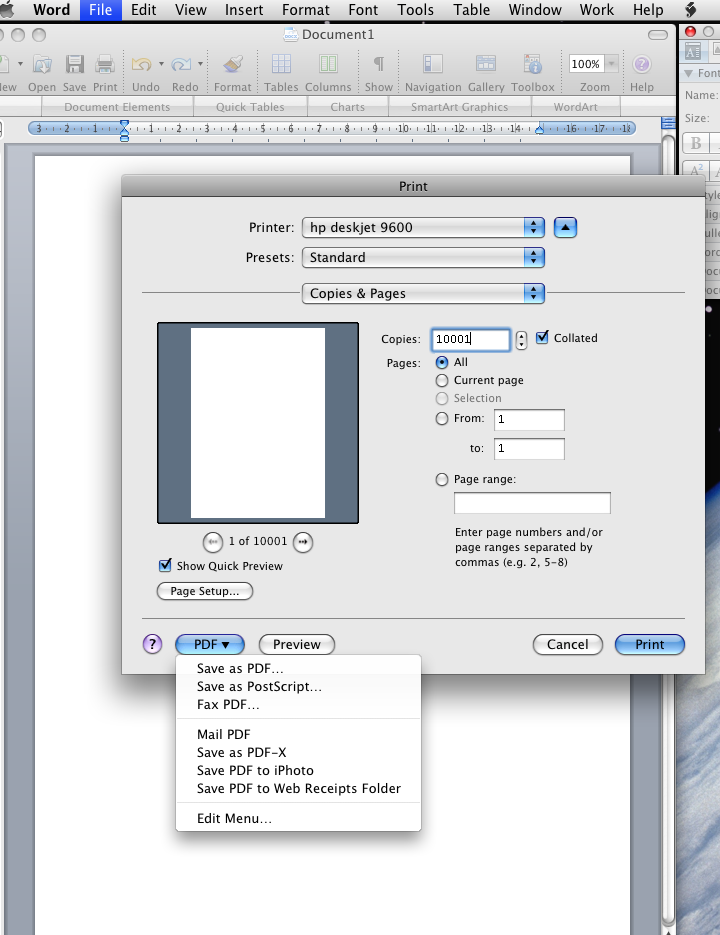Click the PDF dropdown button

point(210,644)
